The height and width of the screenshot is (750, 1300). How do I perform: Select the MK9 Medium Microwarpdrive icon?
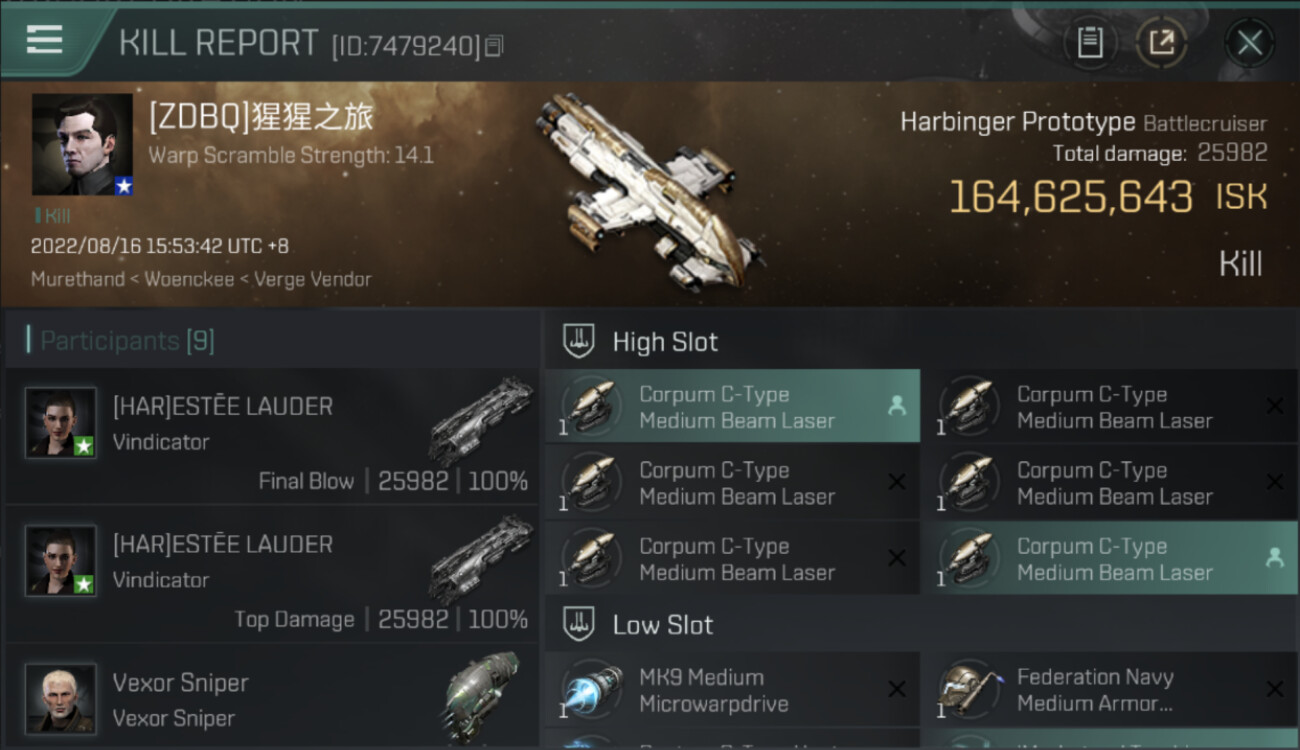point(592,690)
